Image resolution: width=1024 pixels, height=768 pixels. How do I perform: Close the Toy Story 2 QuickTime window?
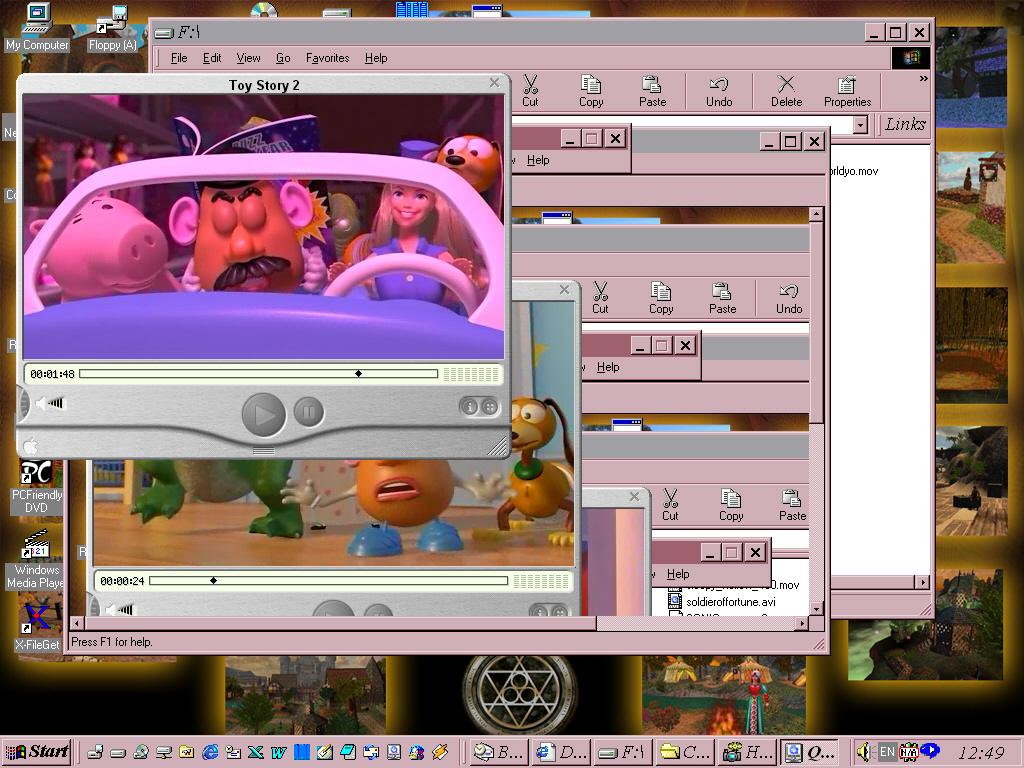494,83
